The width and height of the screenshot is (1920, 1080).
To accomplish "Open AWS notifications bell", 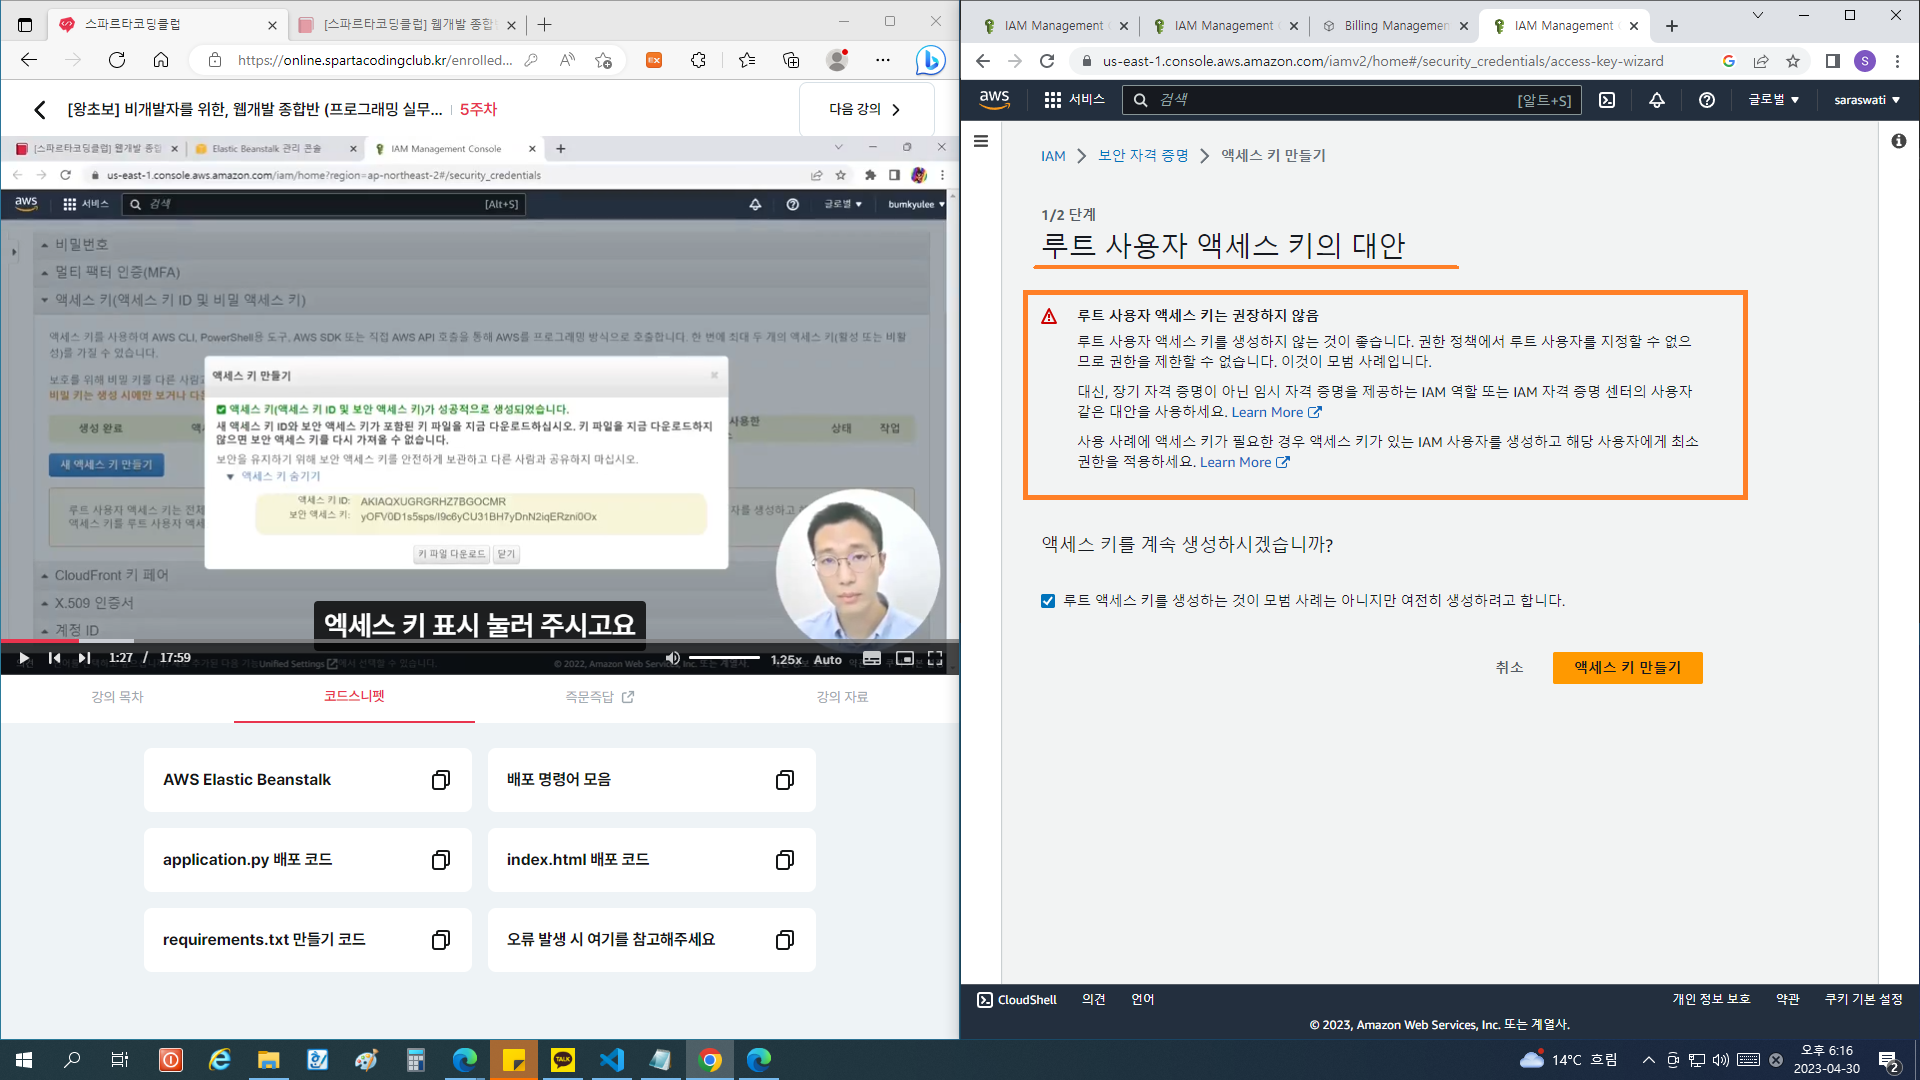I will (x=1657, y=99).
